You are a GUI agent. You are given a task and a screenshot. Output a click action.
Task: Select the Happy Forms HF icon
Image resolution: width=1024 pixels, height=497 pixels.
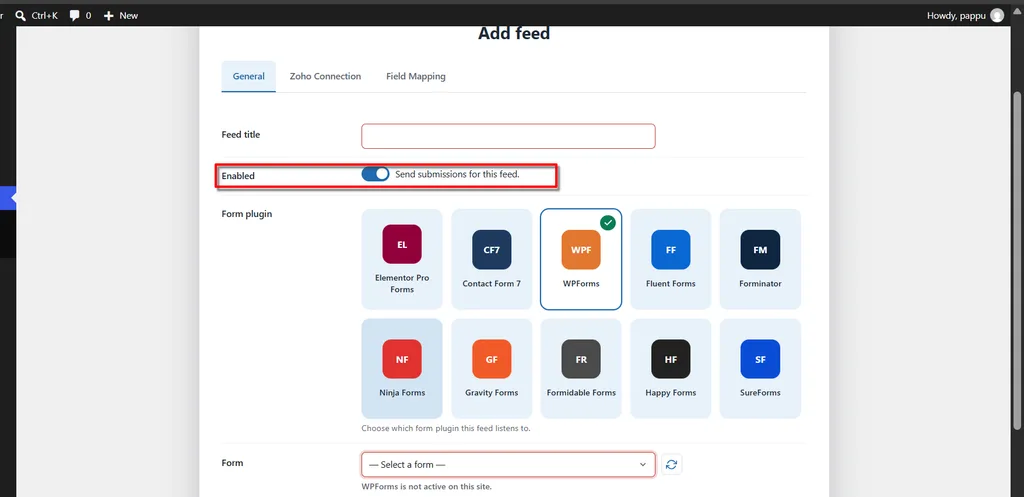tap(671, 359)
